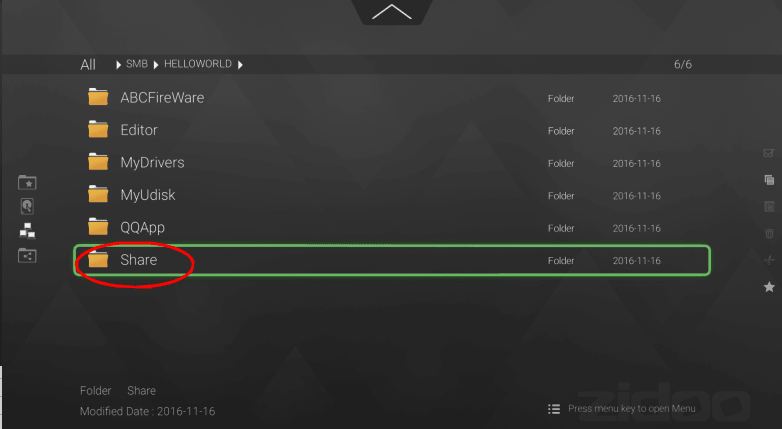Click the arrow after HELLOWORLD breadcrumb
The height and width of the screenshot is (429, 782).
tap(240, 65)
